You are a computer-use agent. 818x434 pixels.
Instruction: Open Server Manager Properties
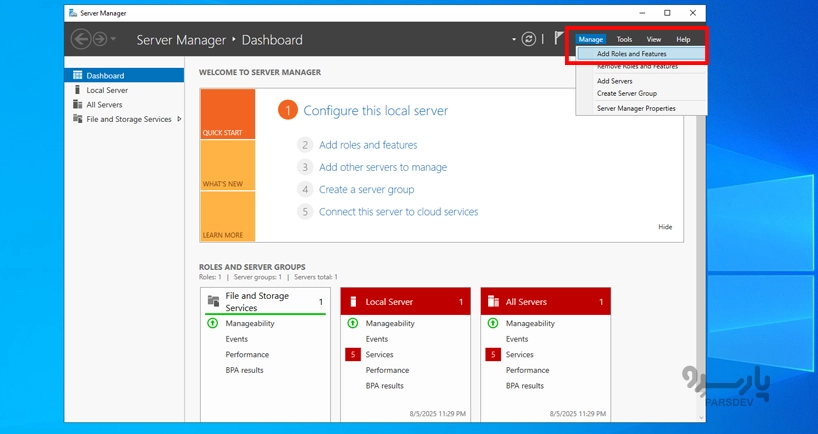point(641,108)
